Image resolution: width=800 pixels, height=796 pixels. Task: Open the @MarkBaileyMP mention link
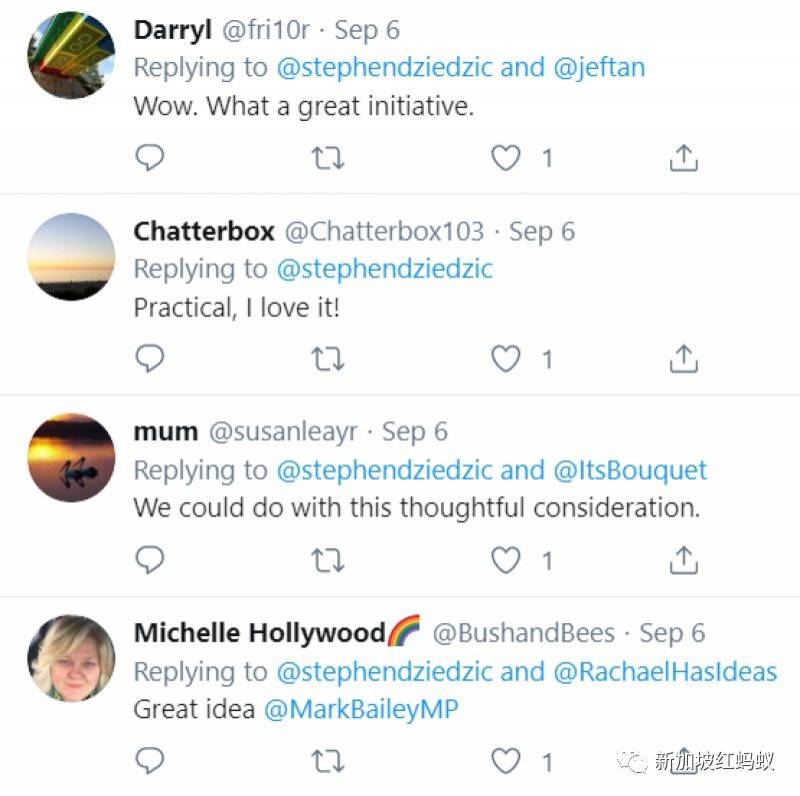361,709
